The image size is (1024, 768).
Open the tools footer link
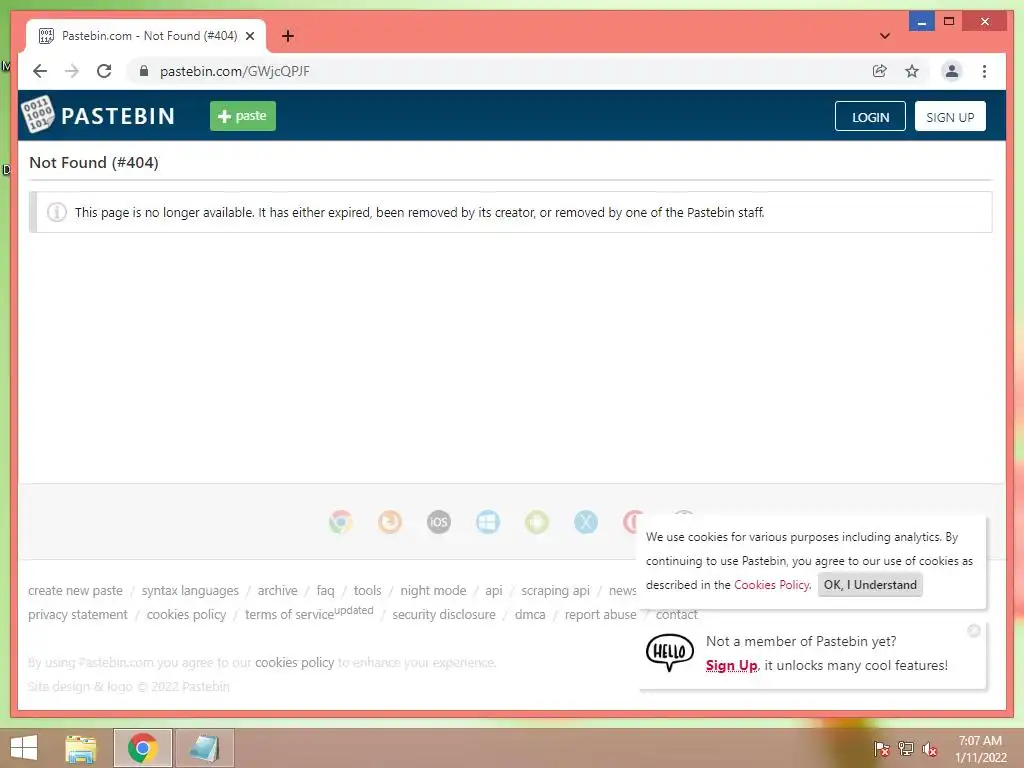click(x=367, y=590)
